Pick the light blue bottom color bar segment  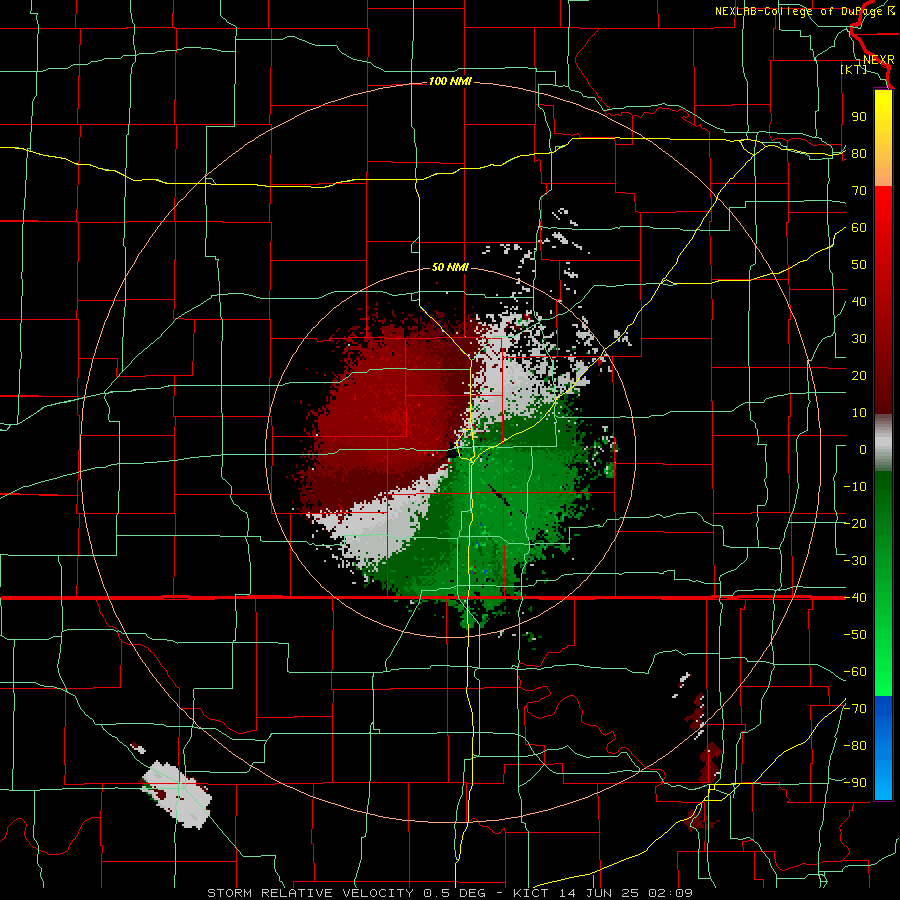pyautogui.click(x=883, y=781)
